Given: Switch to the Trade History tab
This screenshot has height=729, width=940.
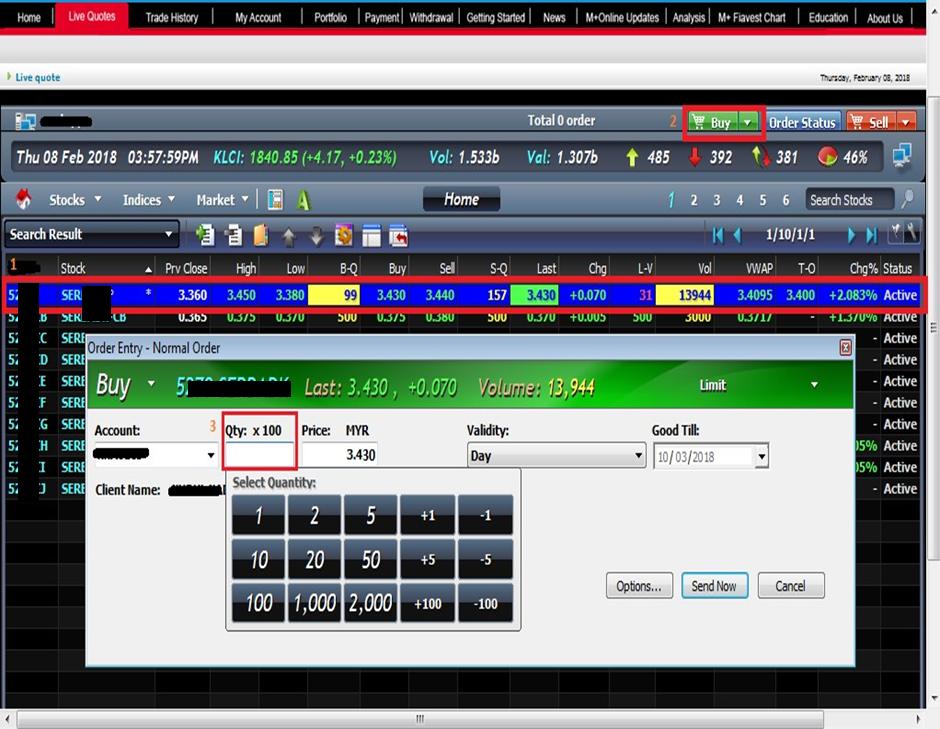Looking at the screenshot, I should pos(171,17).
